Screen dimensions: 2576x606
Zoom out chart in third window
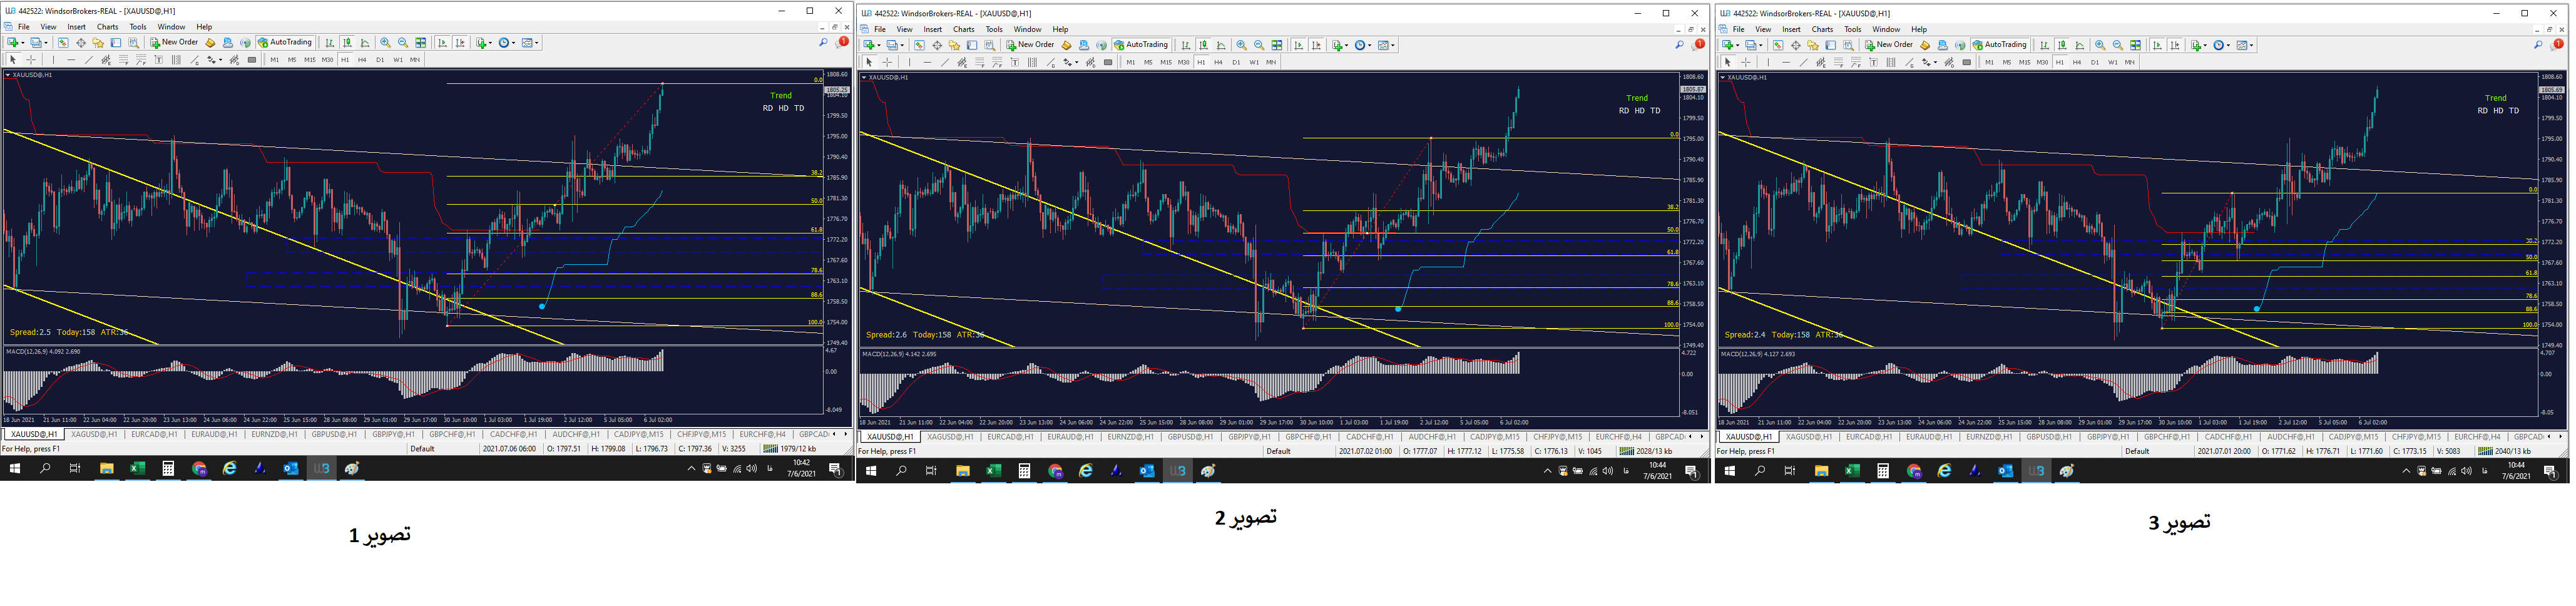point(2118,45)
